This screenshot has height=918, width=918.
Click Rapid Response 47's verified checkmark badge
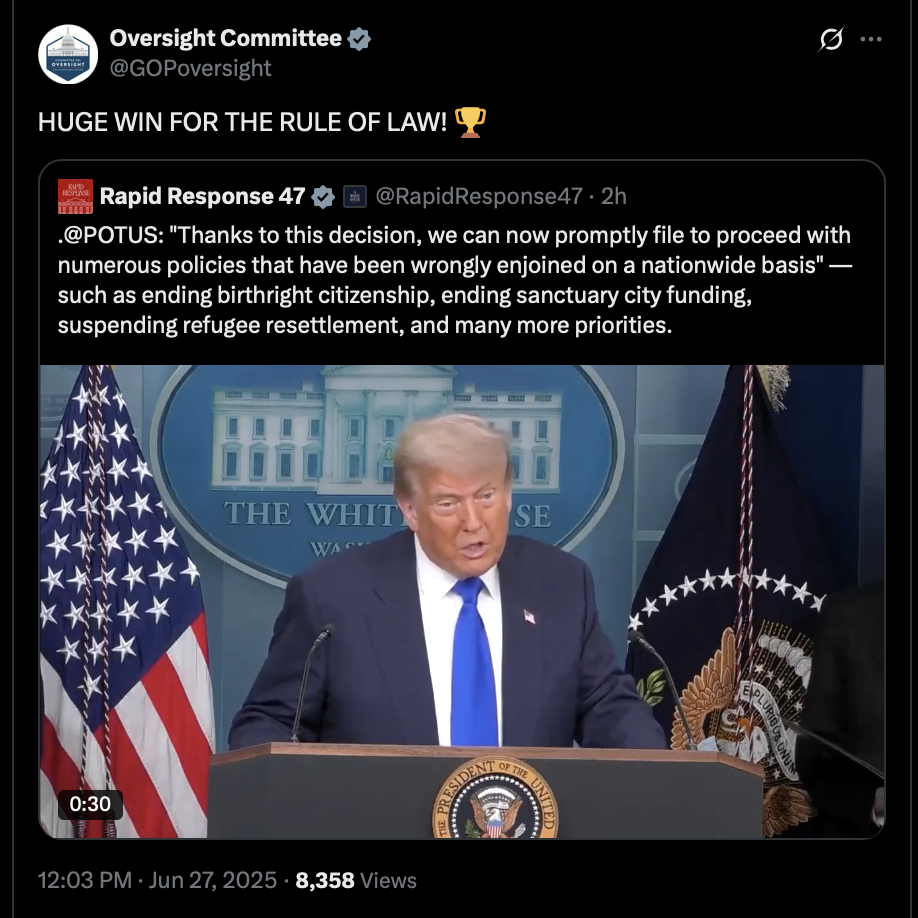point(323,197)
